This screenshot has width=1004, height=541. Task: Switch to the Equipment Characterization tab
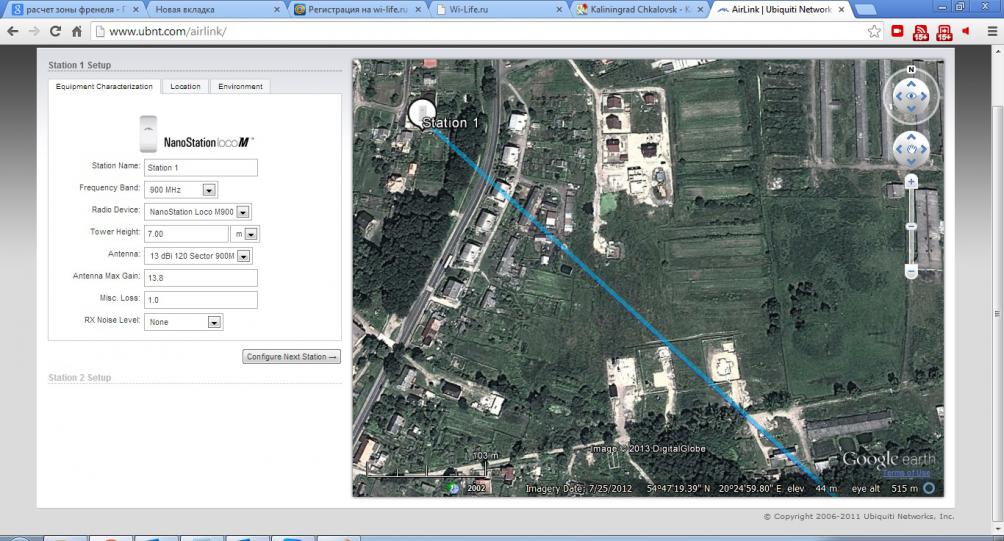(104, 86)
